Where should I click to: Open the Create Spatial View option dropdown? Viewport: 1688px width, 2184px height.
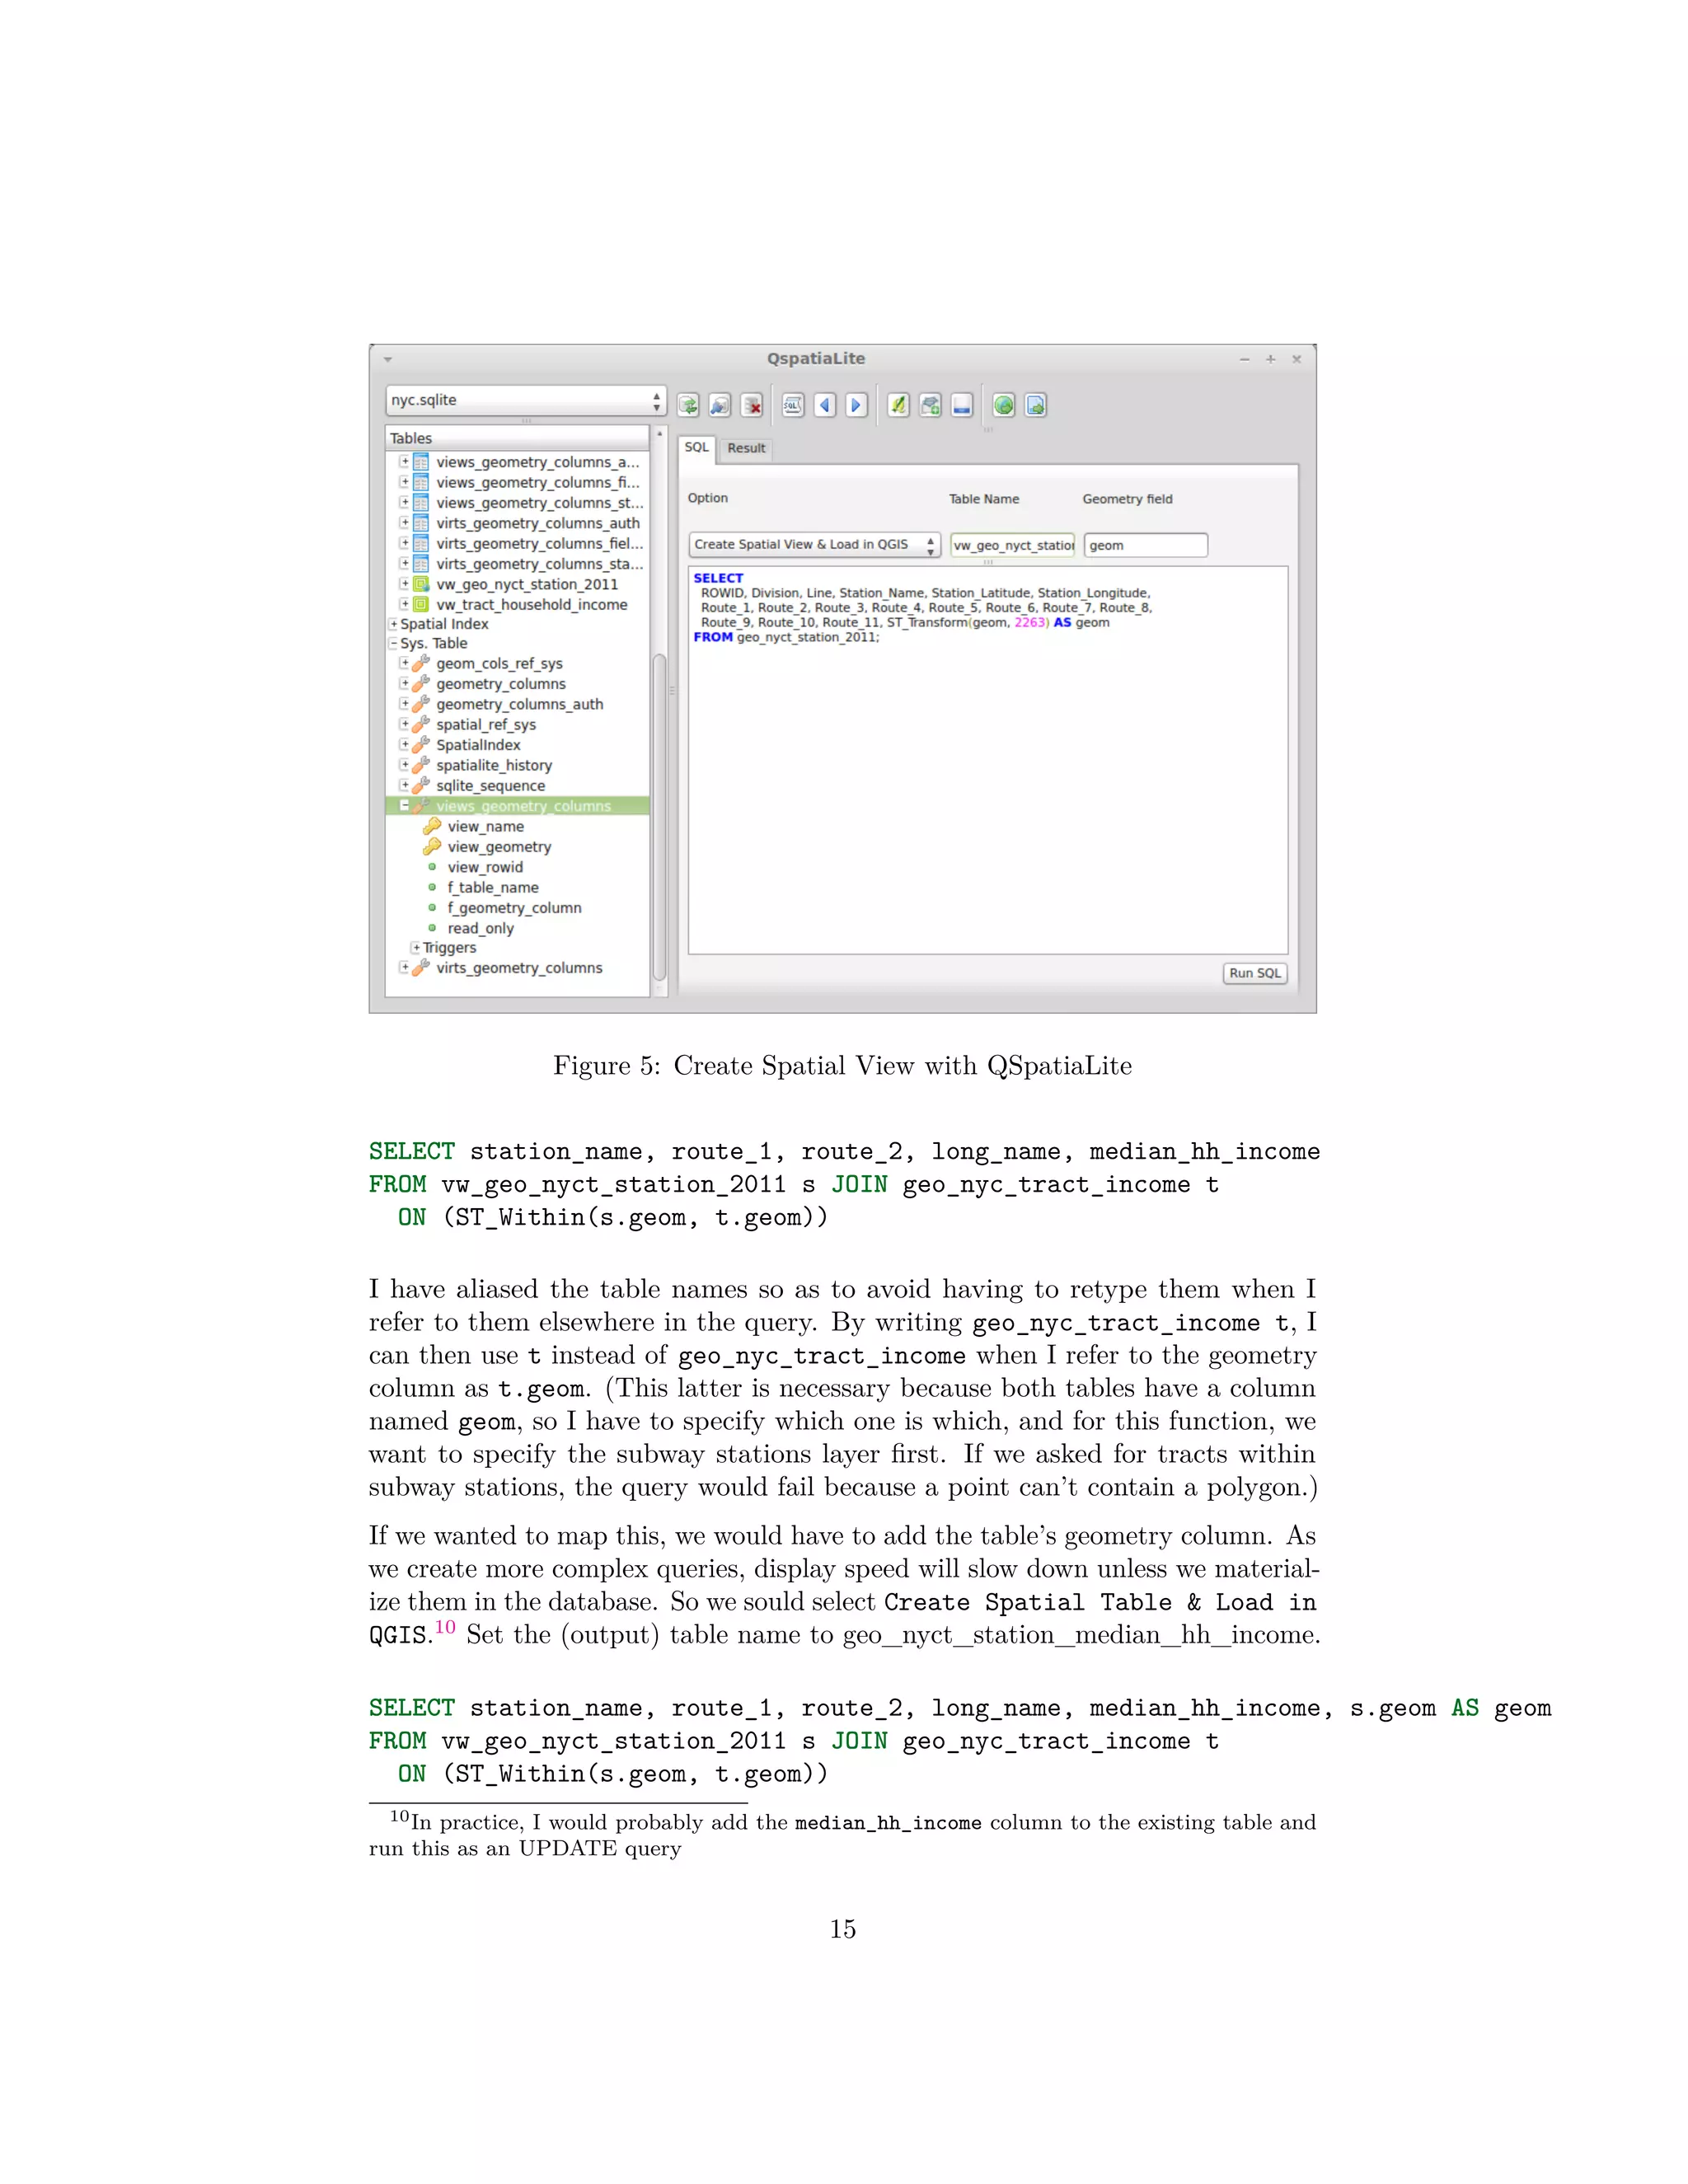point(814,545)
